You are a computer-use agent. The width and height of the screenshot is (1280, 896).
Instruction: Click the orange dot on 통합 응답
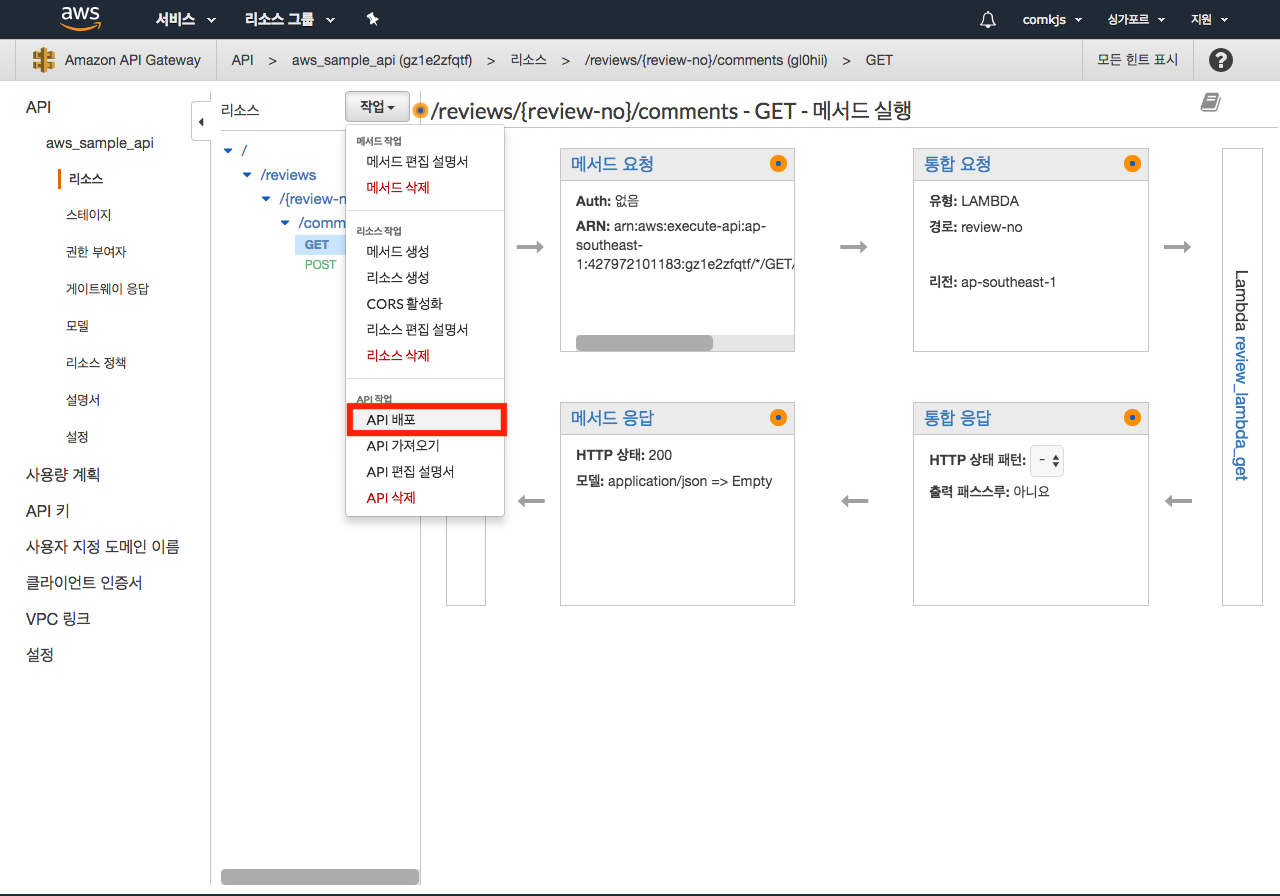click(1132, 418)
